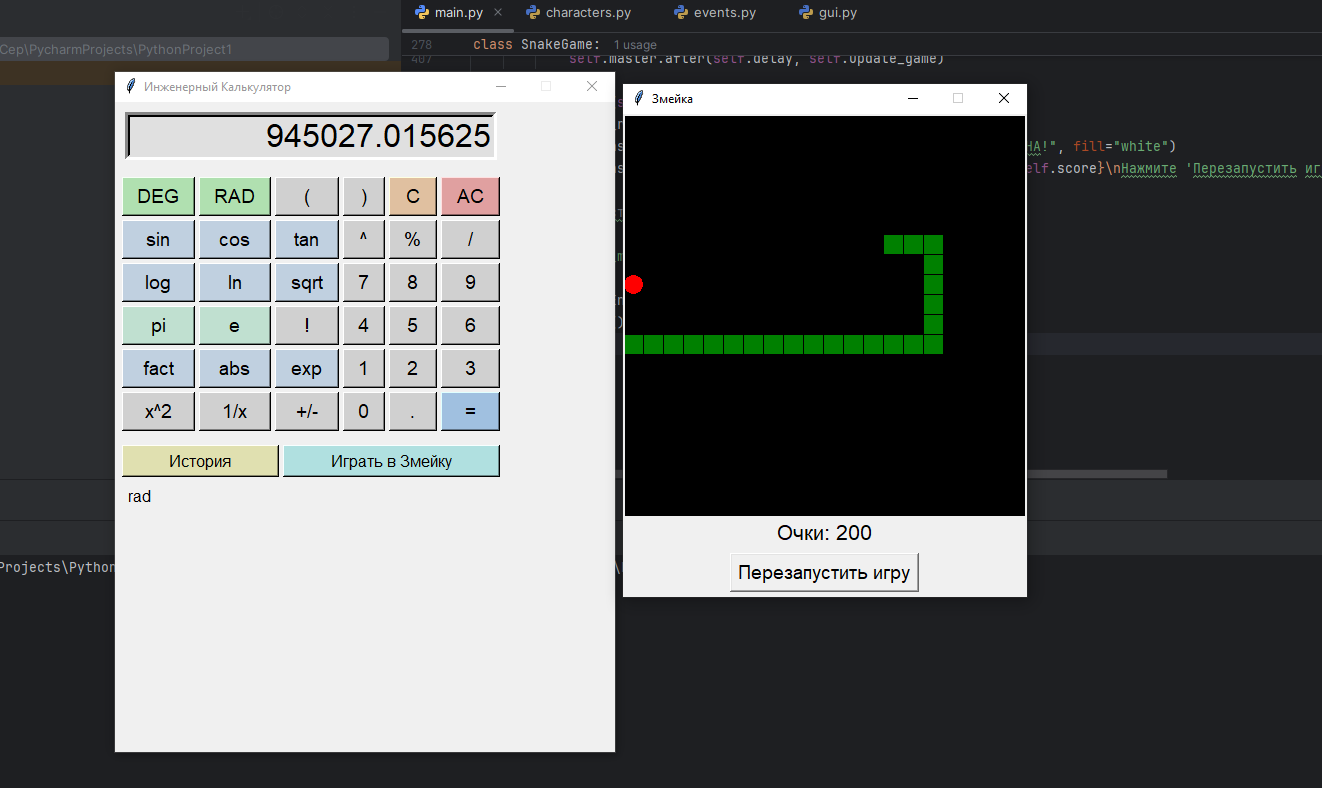Switch calculator to RAD mode
The height and width of the screenshot is (788, 1322).
point(234,196)
